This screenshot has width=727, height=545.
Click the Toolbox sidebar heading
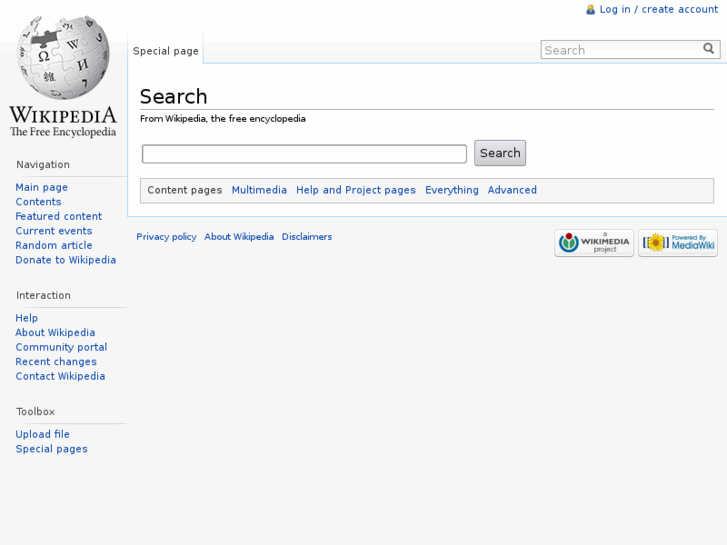point(36,412)
